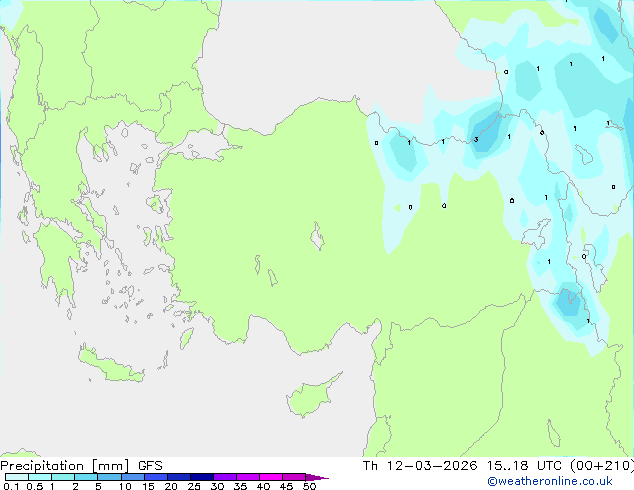634x490 pixels.
Task: Click the legend scale label "15"
Action: (148, 486)
